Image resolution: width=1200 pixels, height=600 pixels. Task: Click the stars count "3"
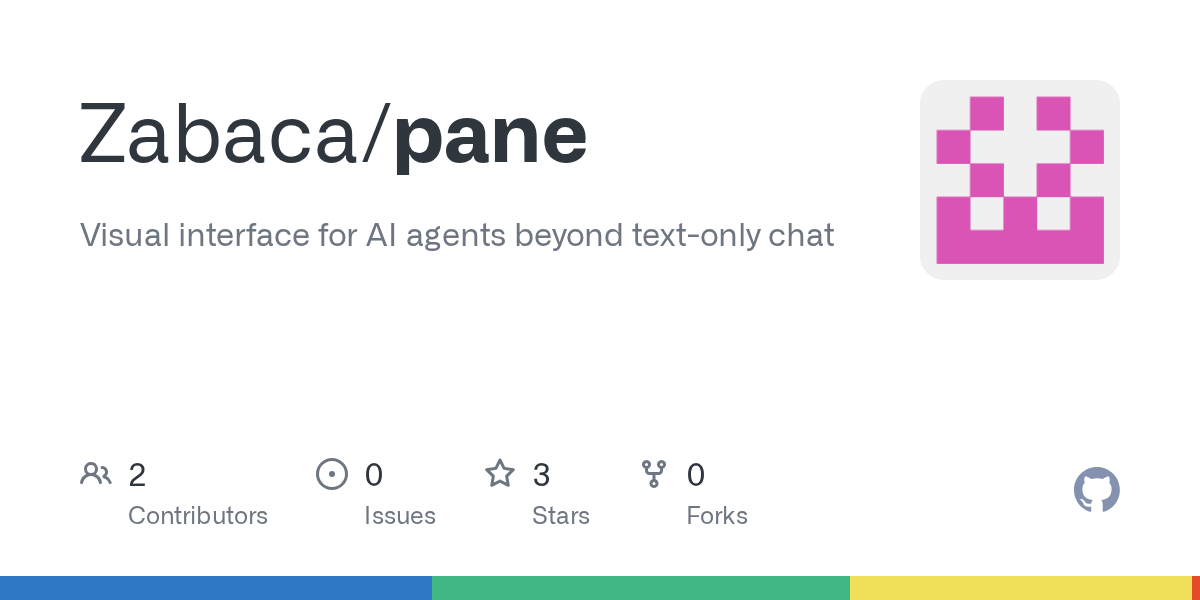click(x=541, y=475)
